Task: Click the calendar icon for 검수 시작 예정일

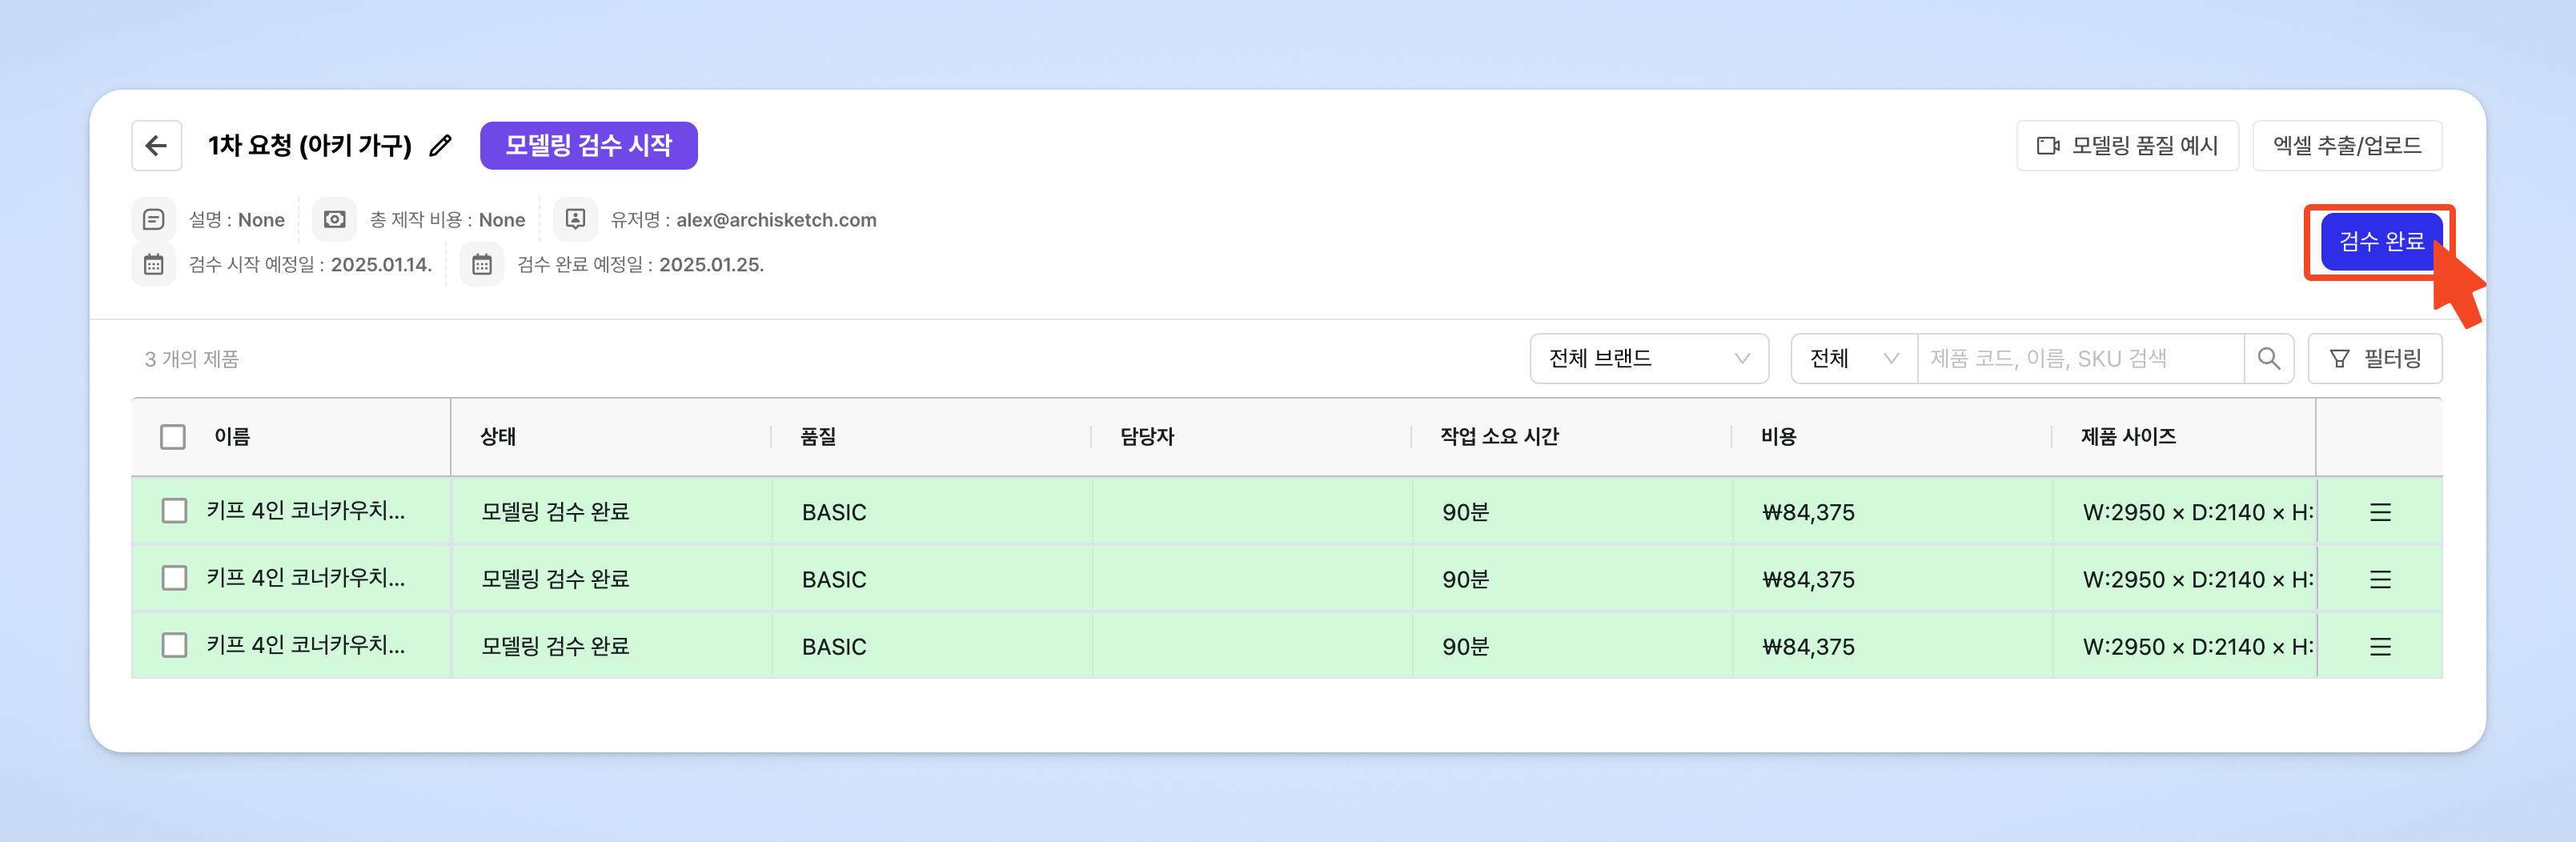Action: (x=154, y=265)
